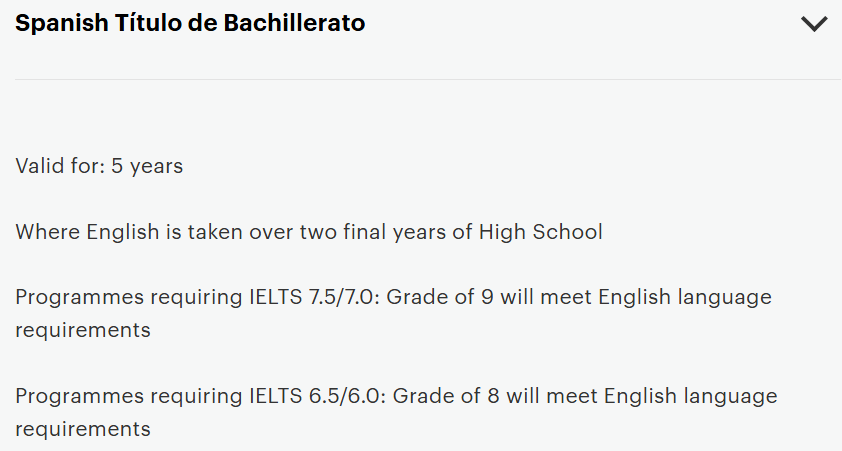The image size is (842, 451).
Task: Collapse the Spanish Título de Bachillerato chevron
Action: 814,24
